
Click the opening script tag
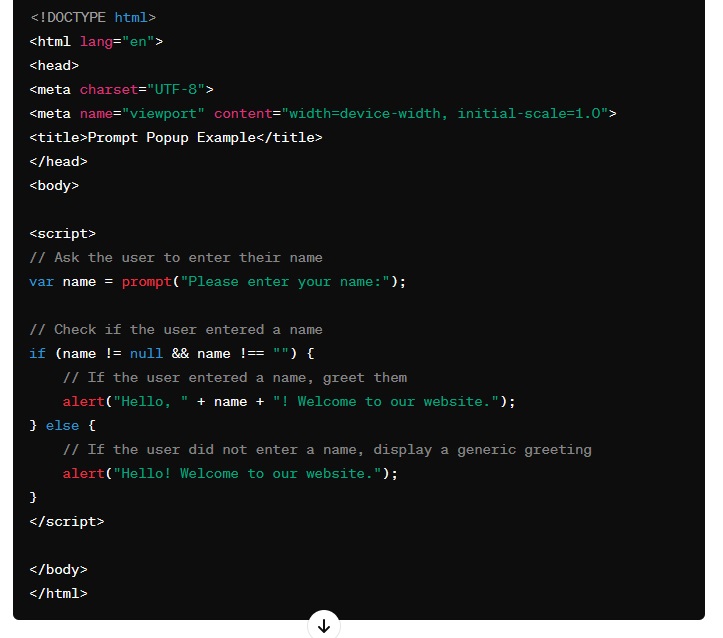pos(62,233)
